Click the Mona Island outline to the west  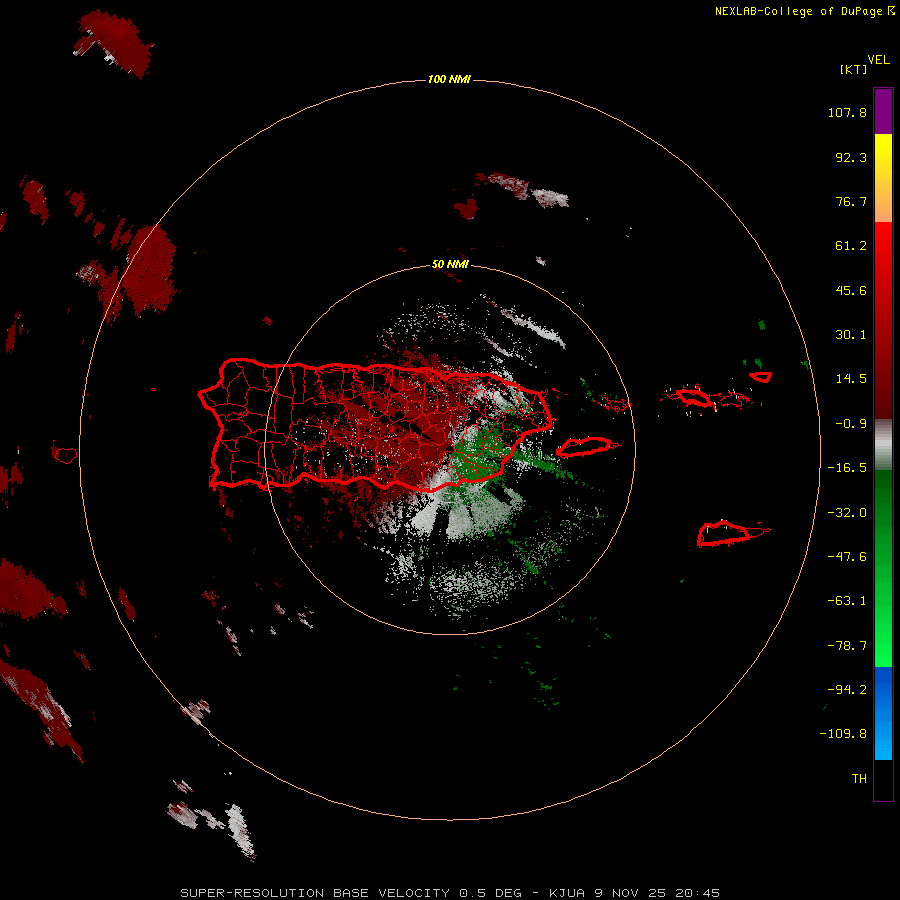64,455
